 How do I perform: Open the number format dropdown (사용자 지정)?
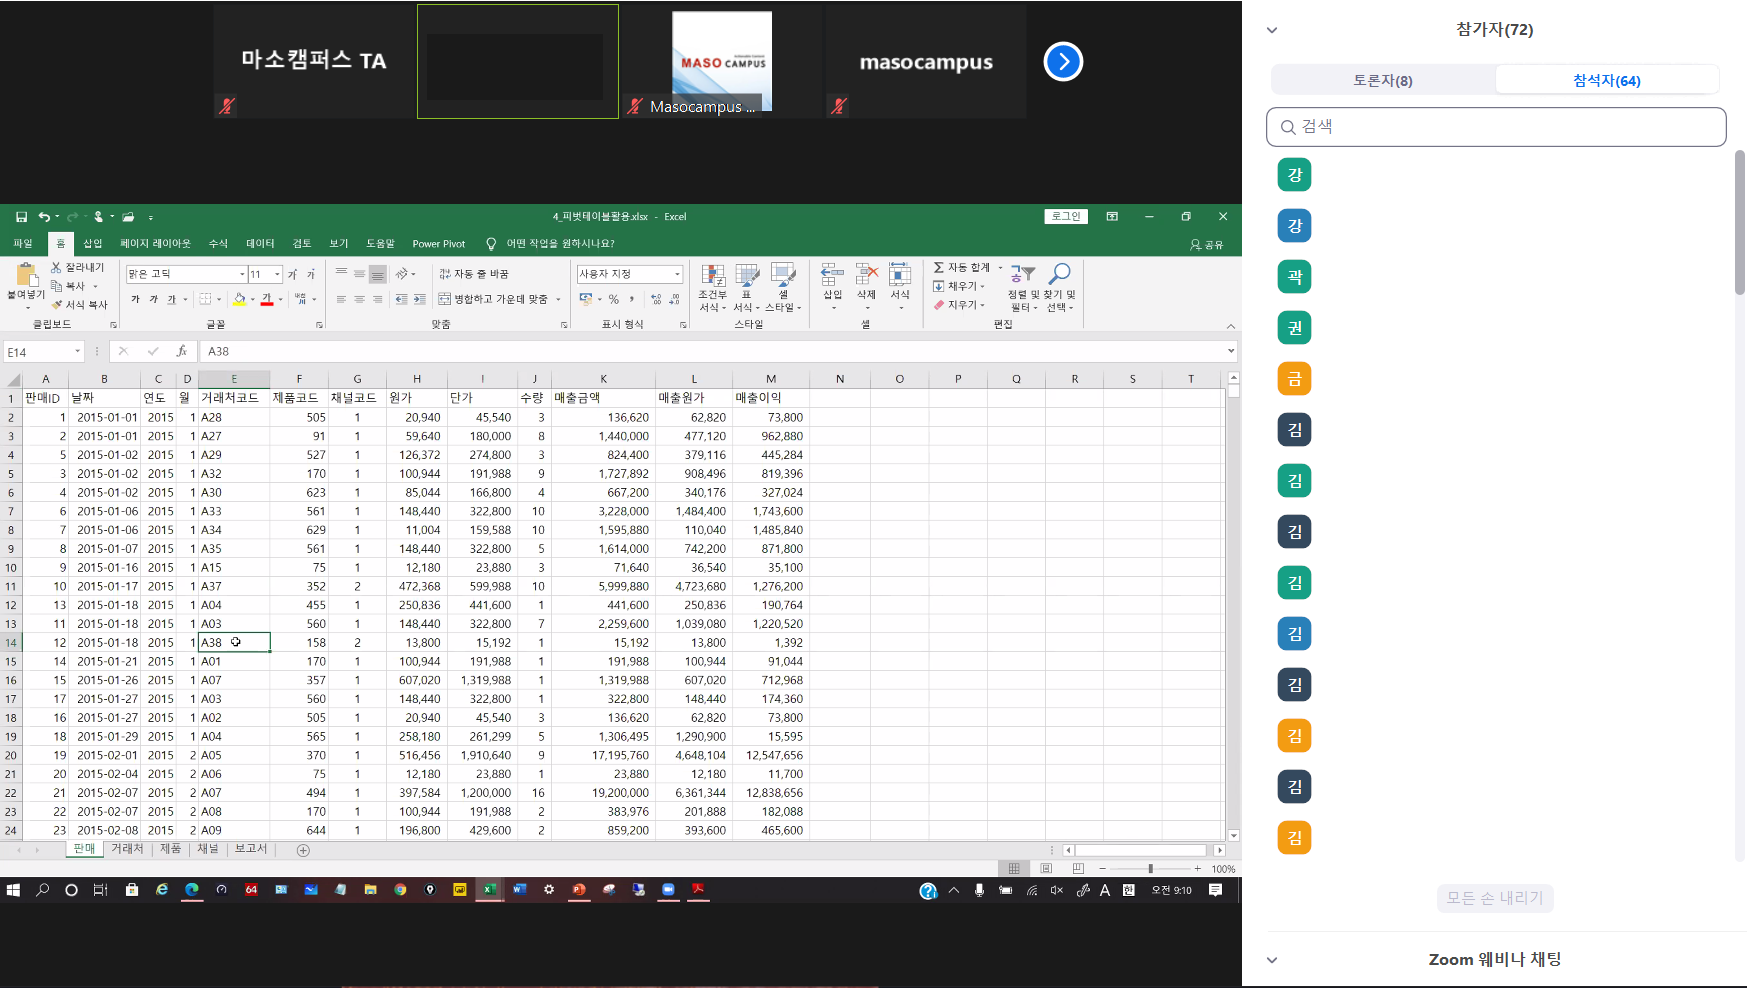click(x=677, y=274)
